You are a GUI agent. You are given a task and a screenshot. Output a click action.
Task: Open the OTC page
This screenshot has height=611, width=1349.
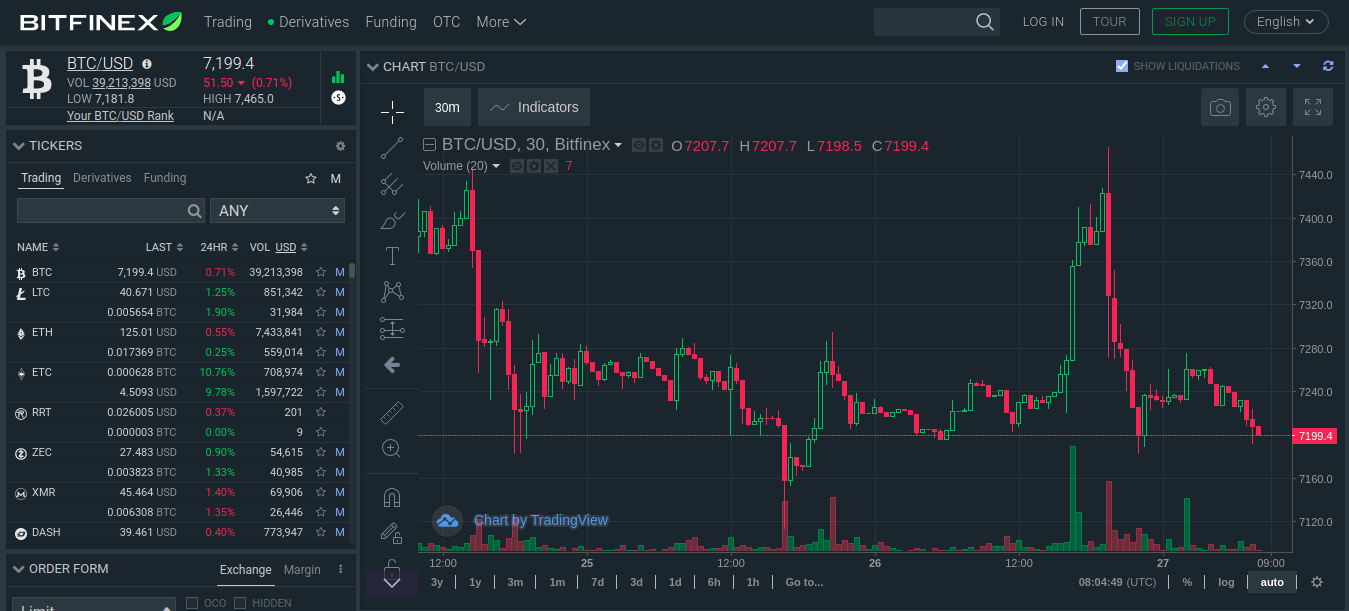(x=446, y=22)
